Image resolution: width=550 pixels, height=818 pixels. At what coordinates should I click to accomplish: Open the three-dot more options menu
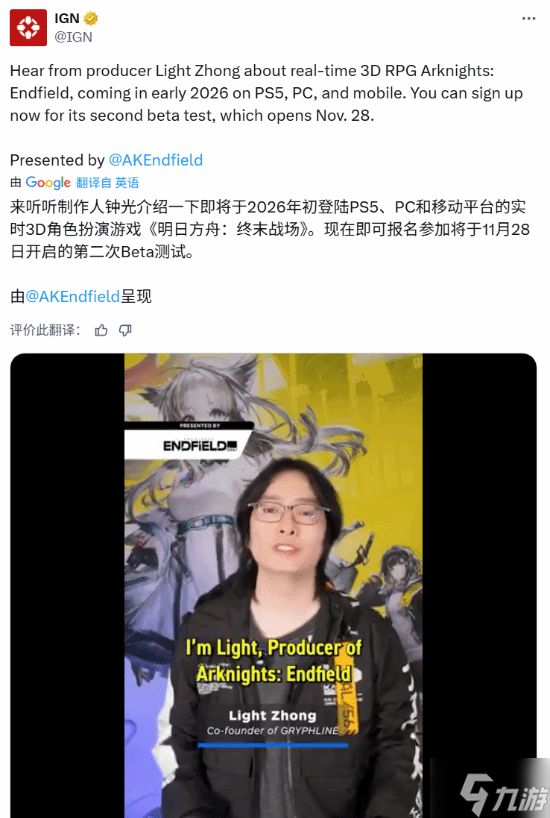tap(528, 19)
